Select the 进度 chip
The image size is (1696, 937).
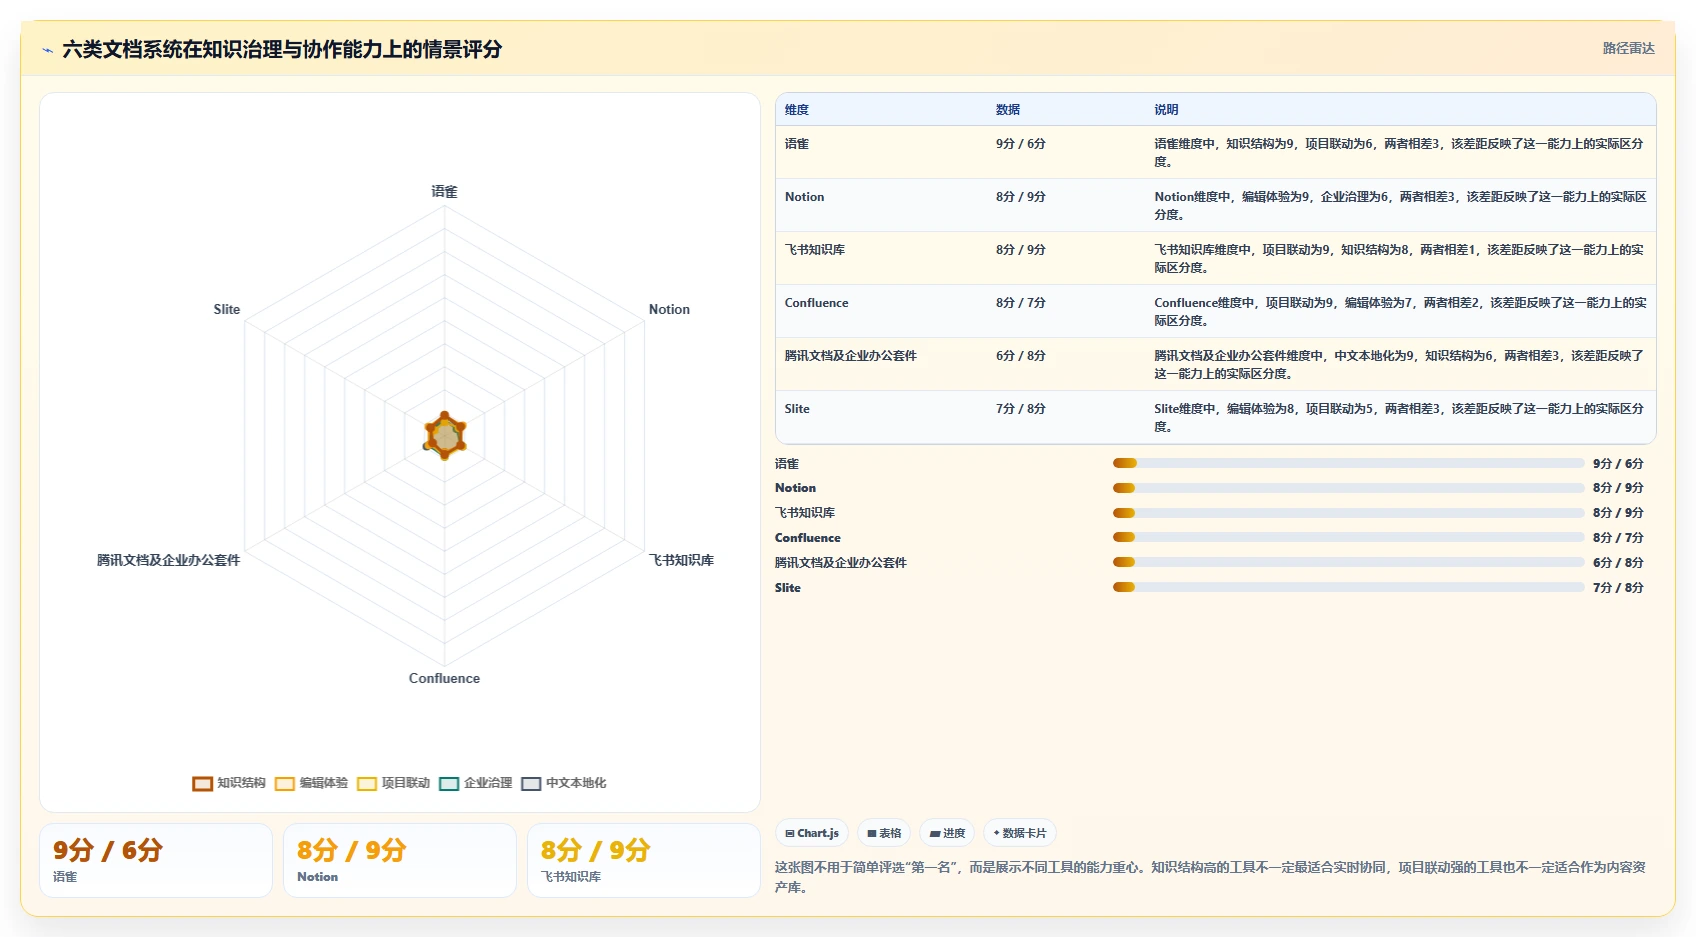pyautogui.click(x=947, y=833)
